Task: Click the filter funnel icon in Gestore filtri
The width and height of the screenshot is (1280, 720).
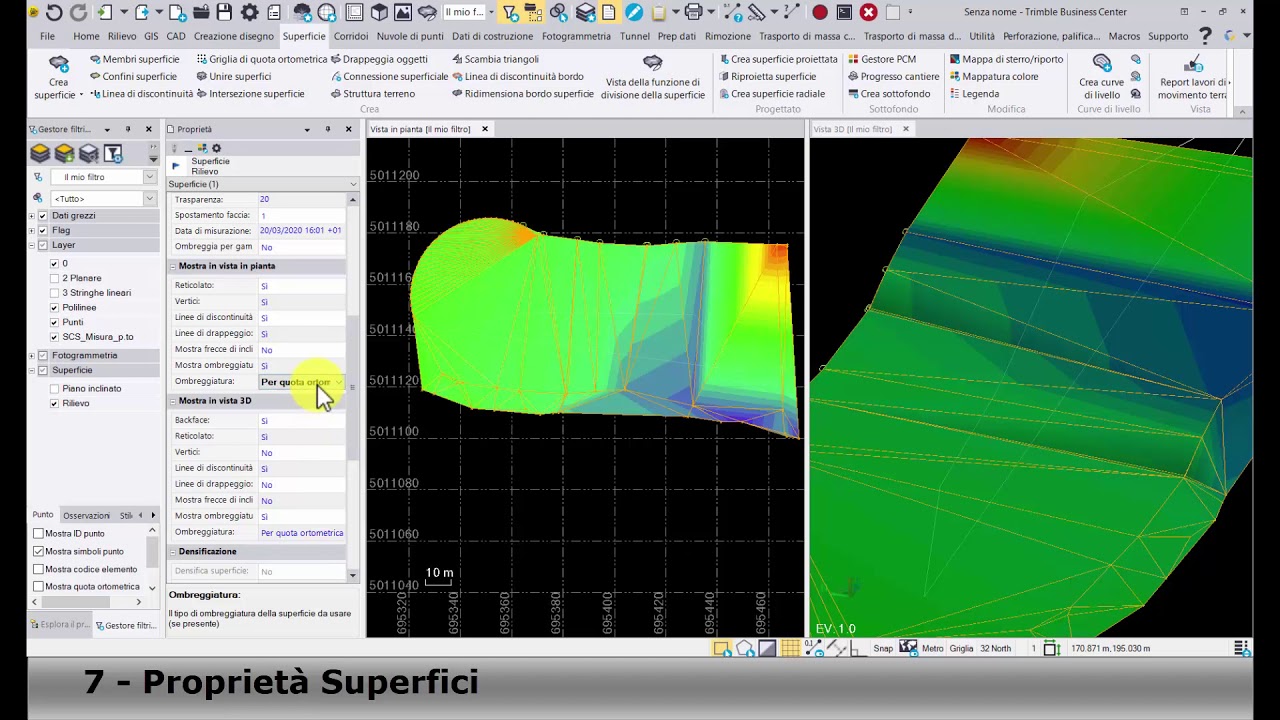Action: (113, 154)
